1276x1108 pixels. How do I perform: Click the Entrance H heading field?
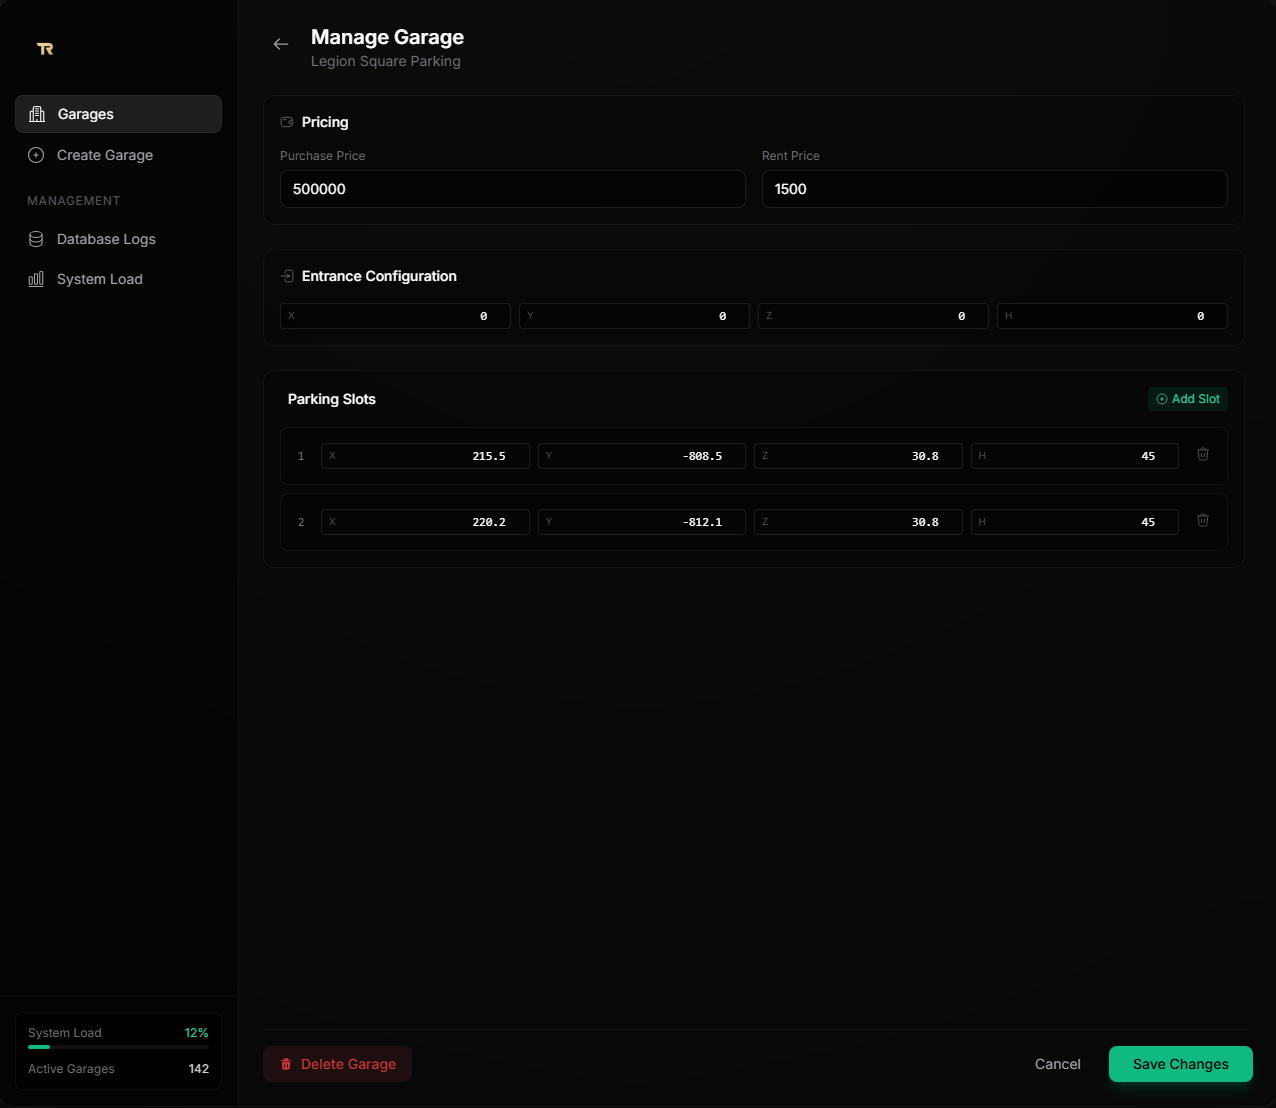click(1112, 316)
